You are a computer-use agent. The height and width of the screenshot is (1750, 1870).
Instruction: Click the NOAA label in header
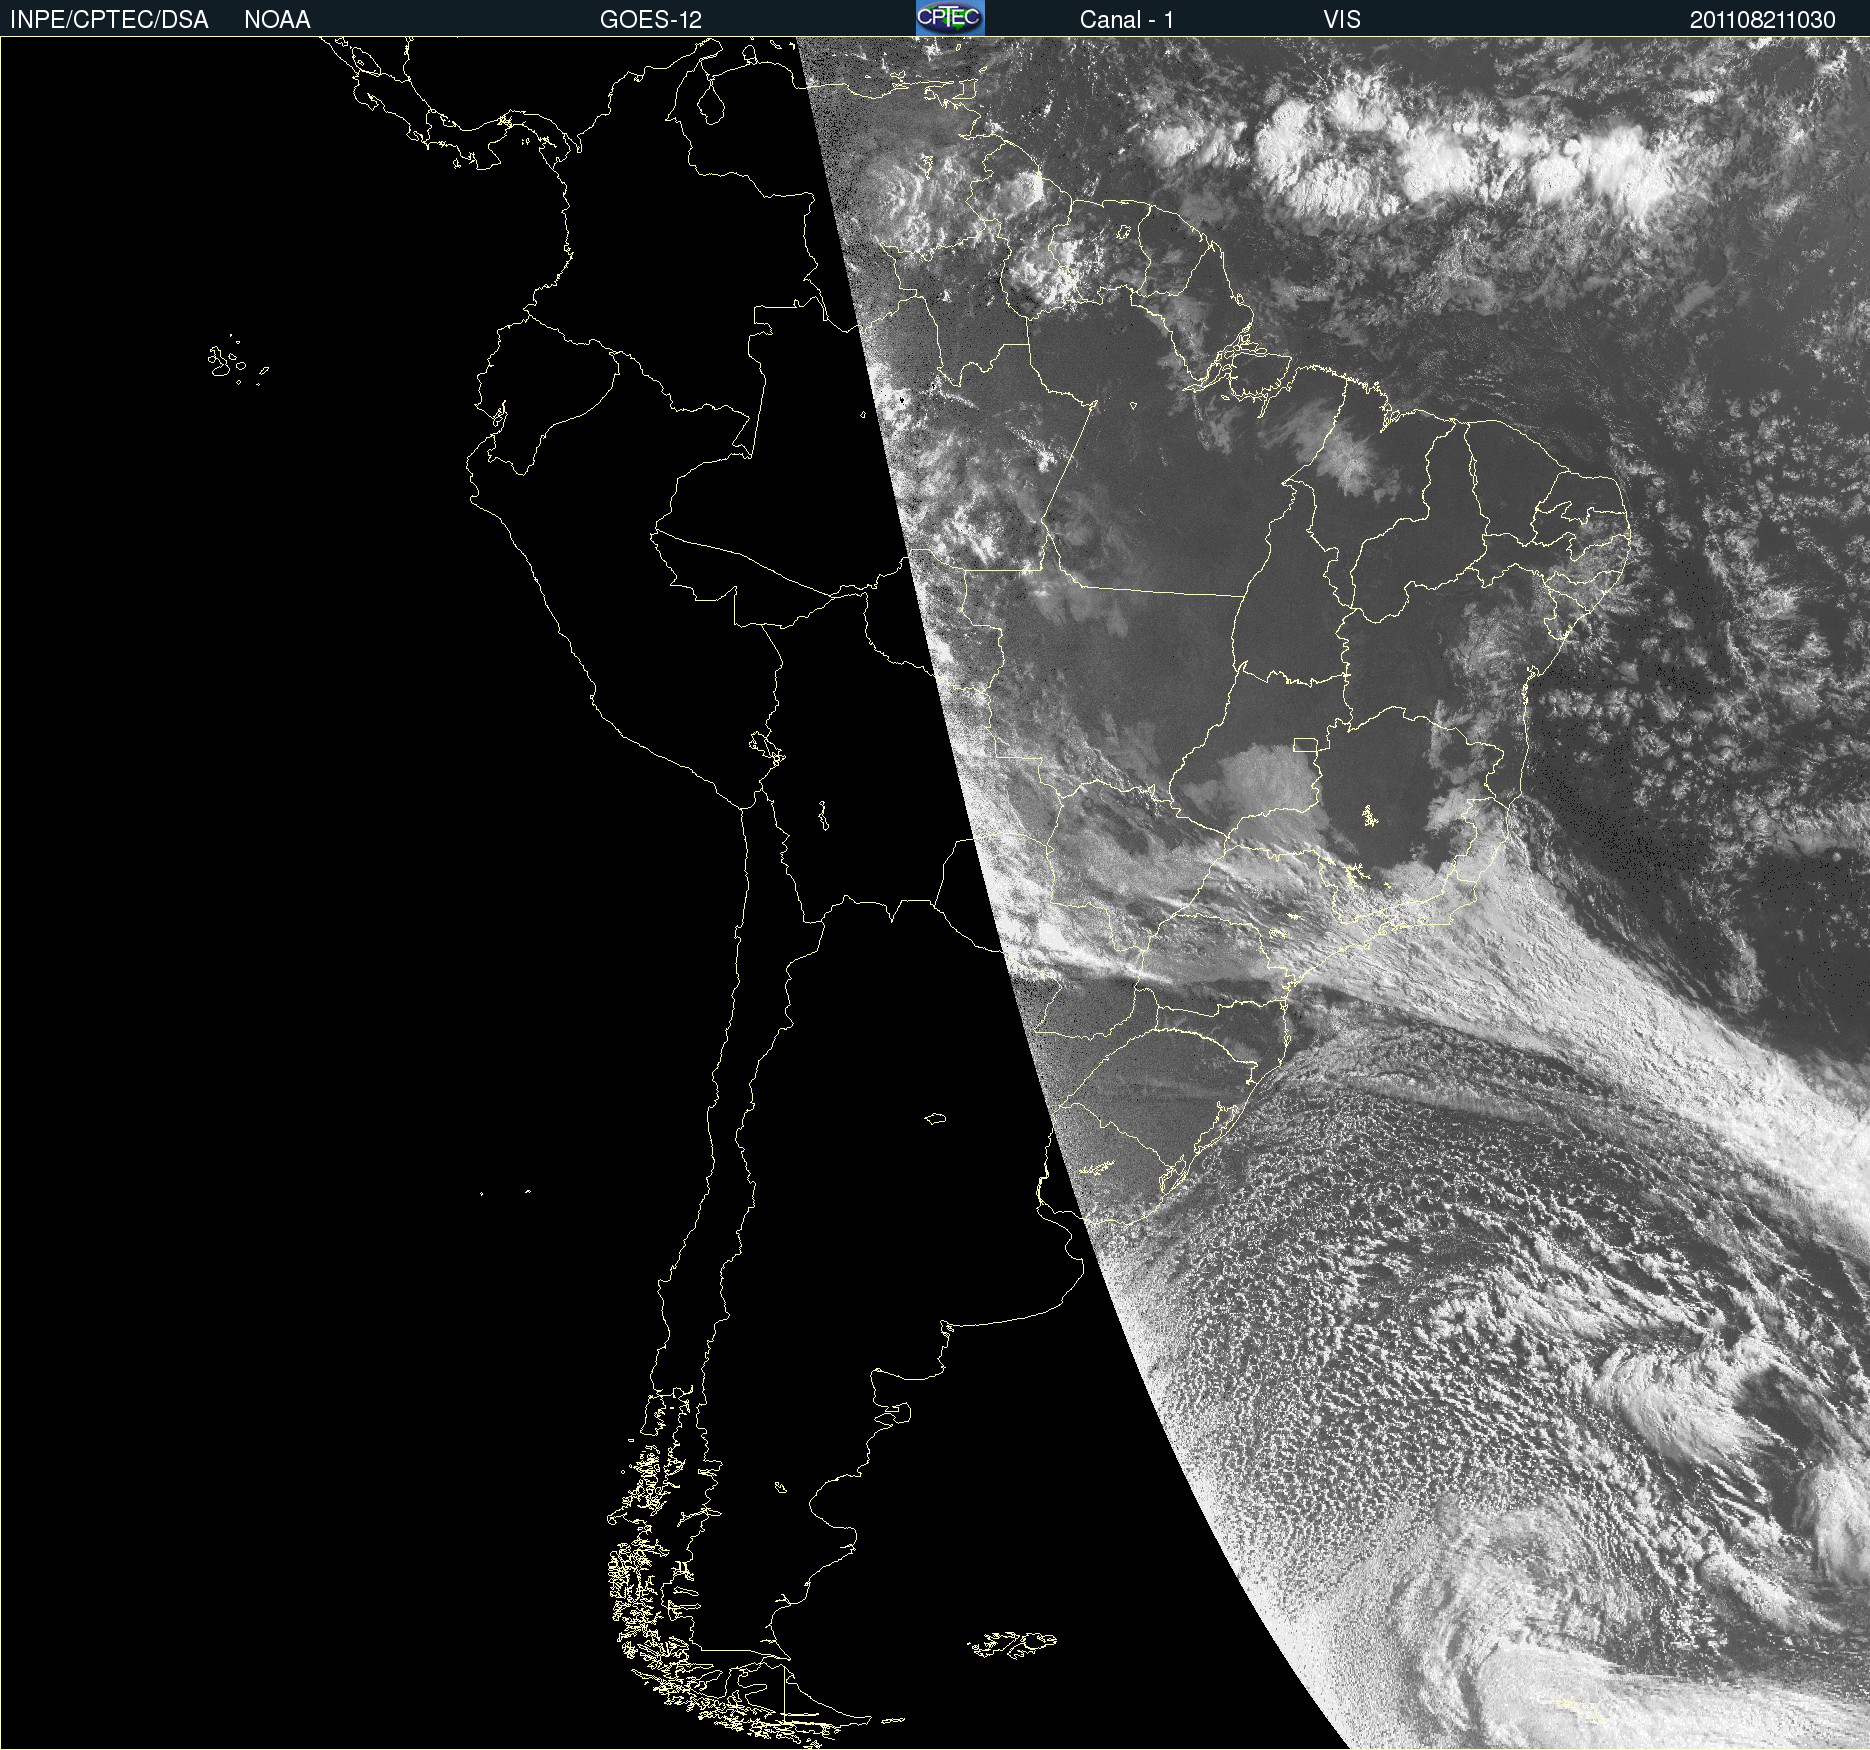[277, 20]
